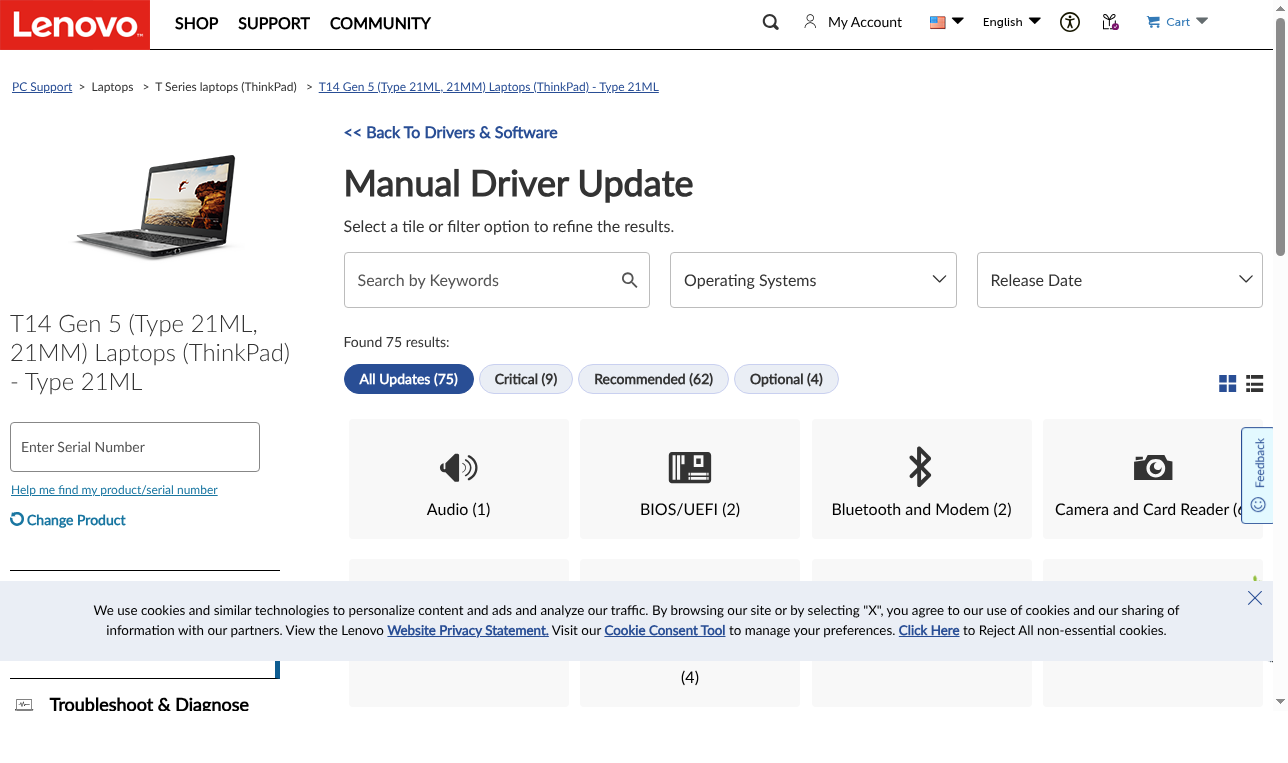Expand the Release Date dropdown
1288x763 pixels.
tap(1119, 280)
